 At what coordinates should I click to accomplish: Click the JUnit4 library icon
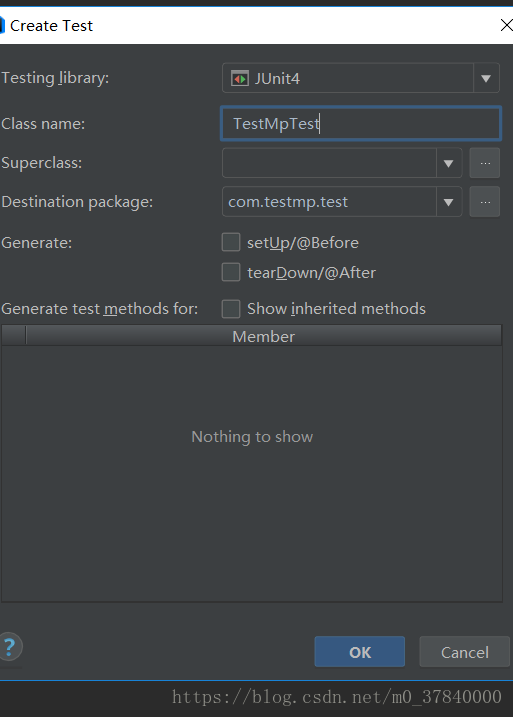point(240,79)
